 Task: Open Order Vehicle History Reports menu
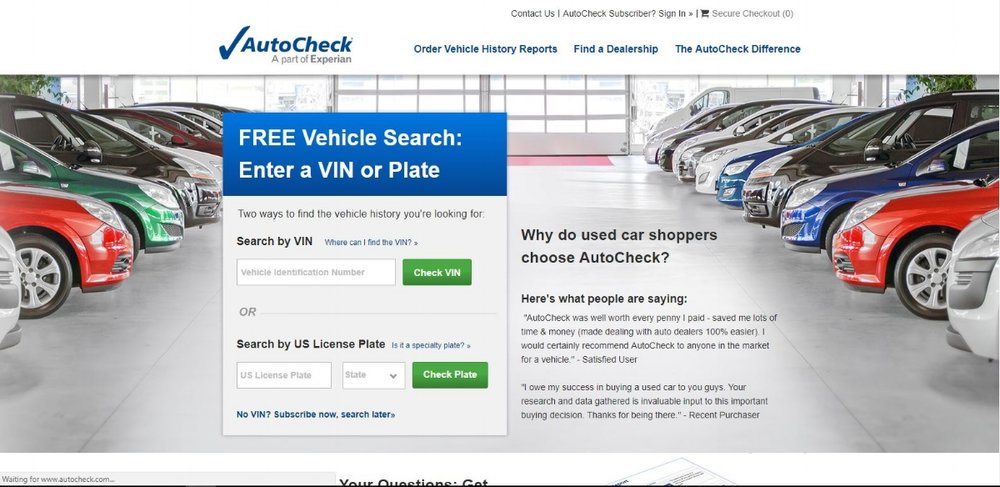coord(485,49)
